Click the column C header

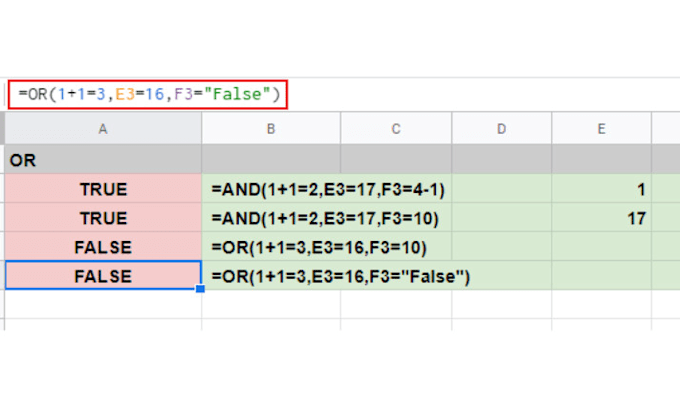coord(396,127)
